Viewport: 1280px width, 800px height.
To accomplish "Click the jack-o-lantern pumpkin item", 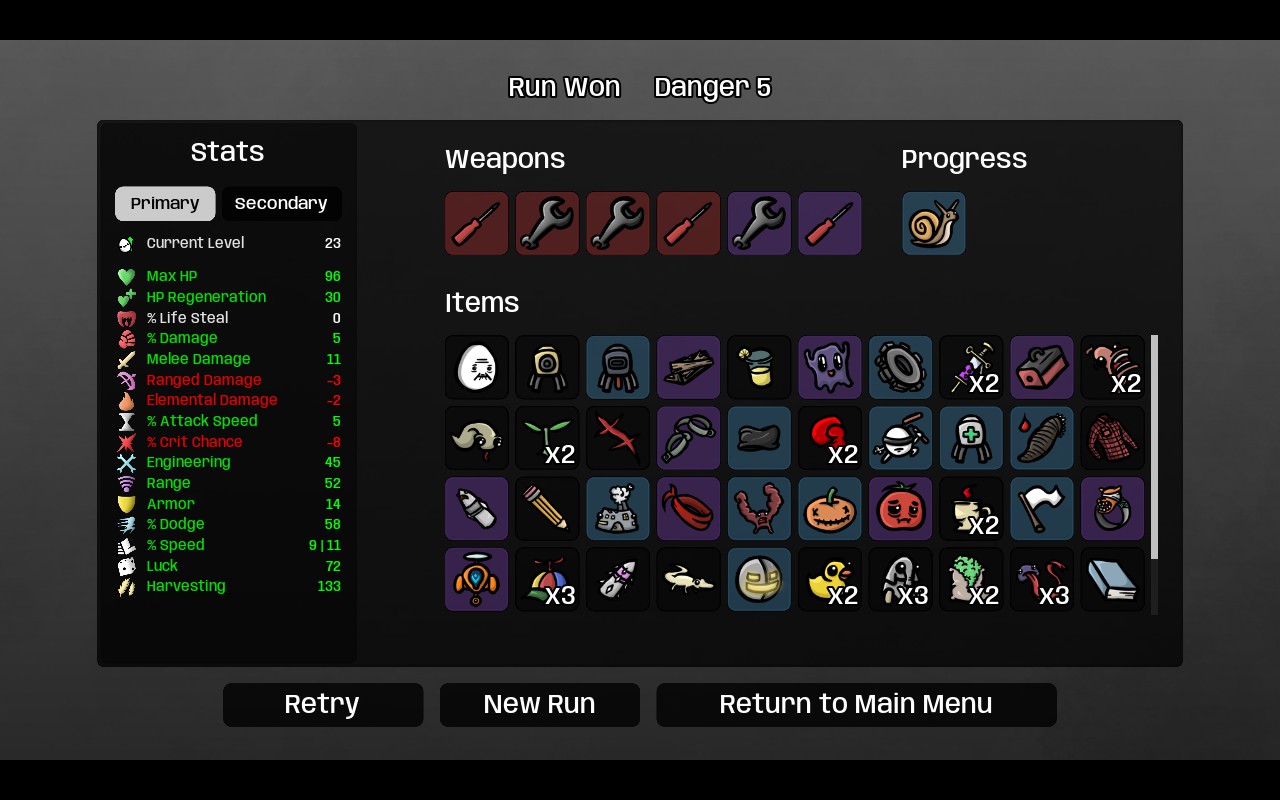I will [830, 509].
